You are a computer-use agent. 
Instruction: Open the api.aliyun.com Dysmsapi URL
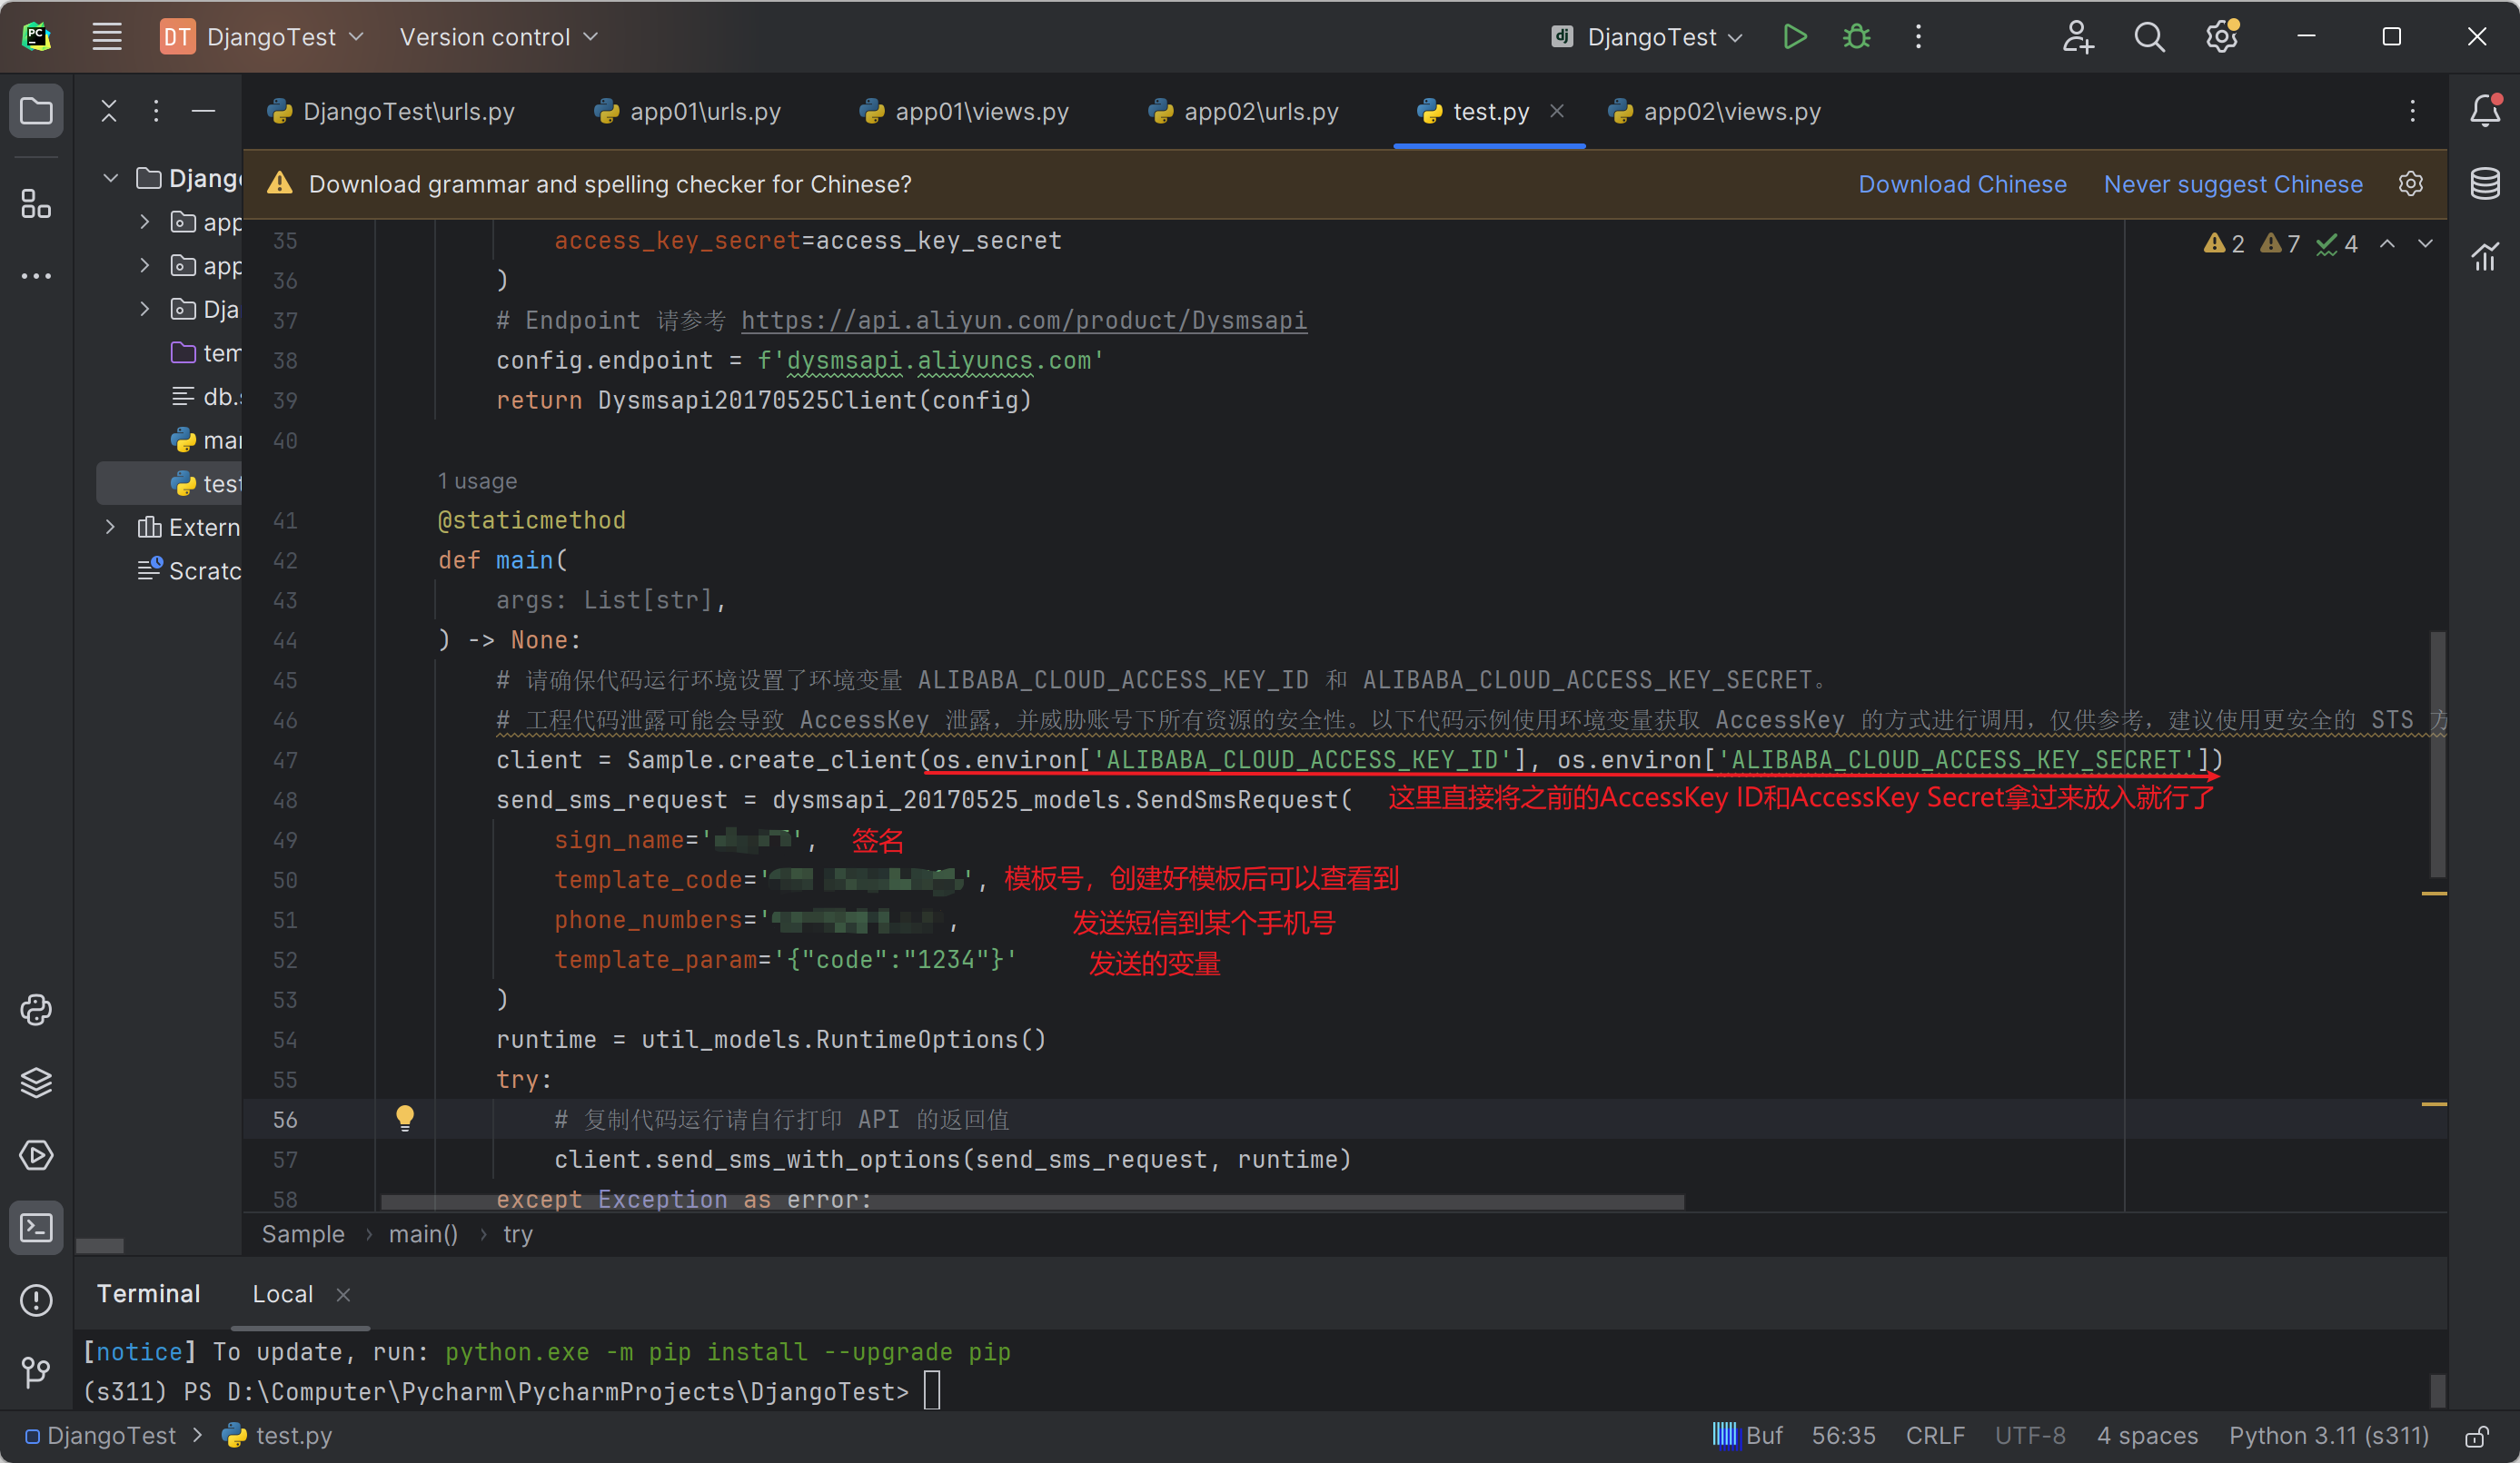click(1024, 320)
